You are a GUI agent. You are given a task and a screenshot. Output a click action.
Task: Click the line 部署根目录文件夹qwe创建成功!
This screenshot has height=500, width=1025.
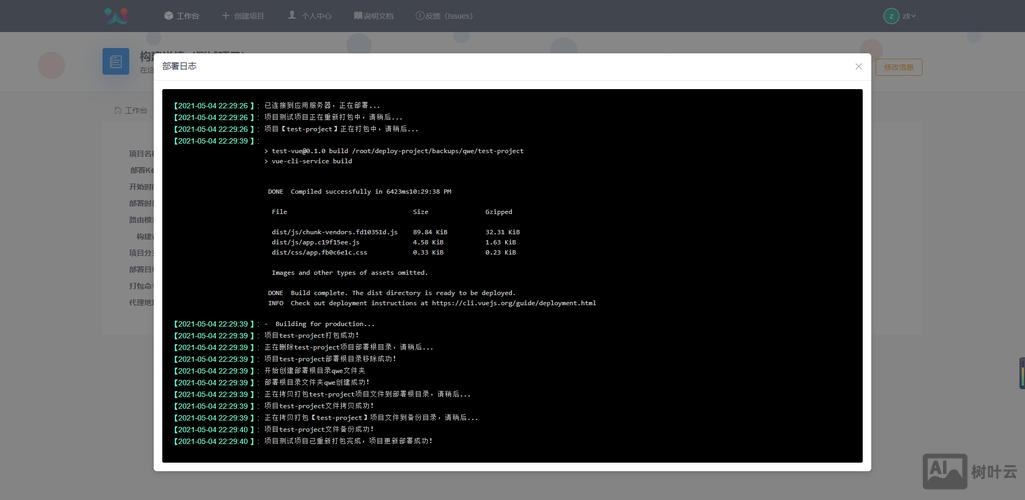[317, 383]
